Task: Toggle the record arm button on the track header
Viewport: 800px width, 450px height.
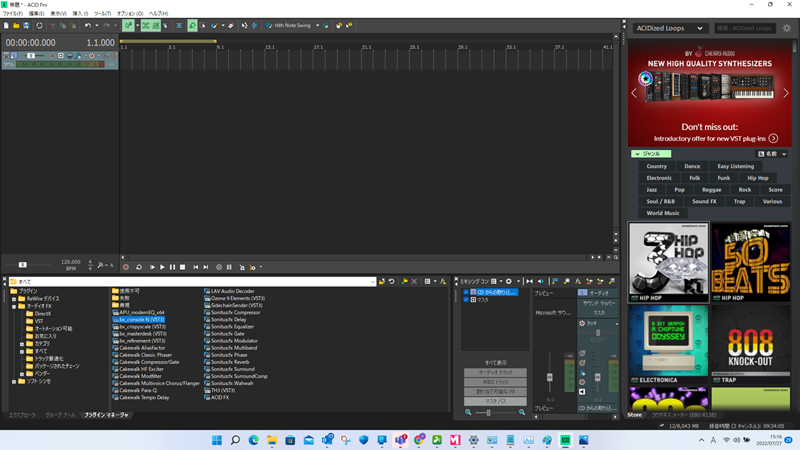Action: pos(52,56)
